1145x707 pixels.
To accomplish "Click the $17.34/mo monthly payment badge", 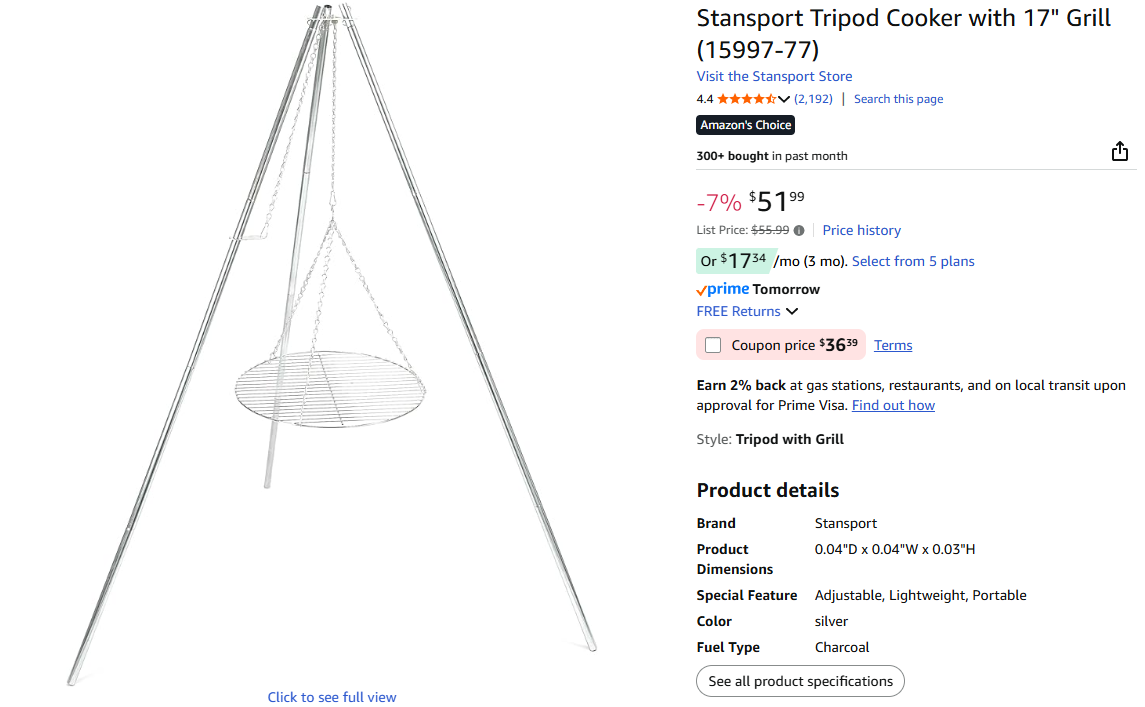I will [x=734, y=261].
